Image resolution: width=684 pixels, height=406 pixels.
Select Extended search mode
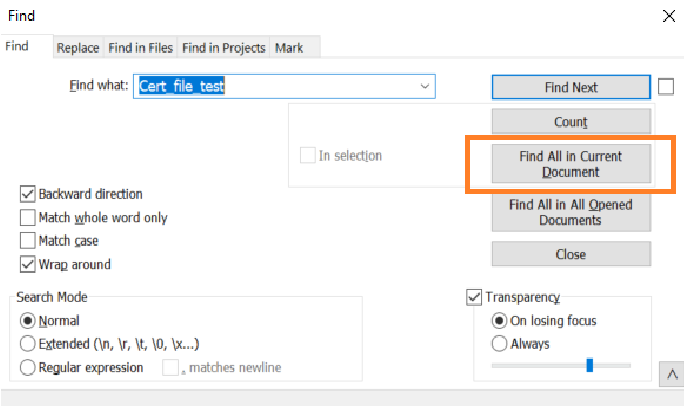pyautogui.click(x=28, y=344)
